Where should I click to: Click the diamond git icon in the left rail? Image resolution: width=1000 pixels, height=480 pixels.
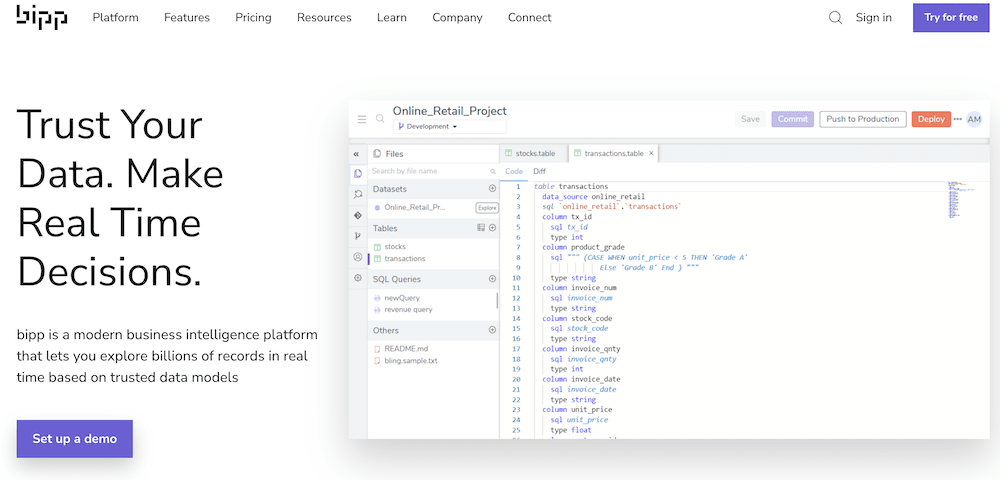tap(358, 215)
